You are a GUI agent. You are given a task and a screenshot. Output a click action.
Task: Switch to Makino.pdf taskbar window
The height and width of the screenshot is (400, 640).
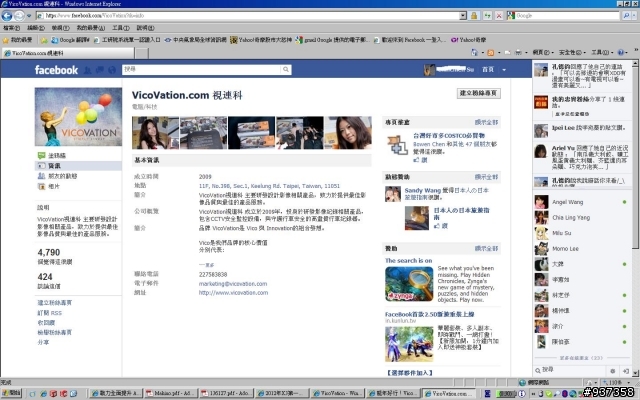pos(171,393)
